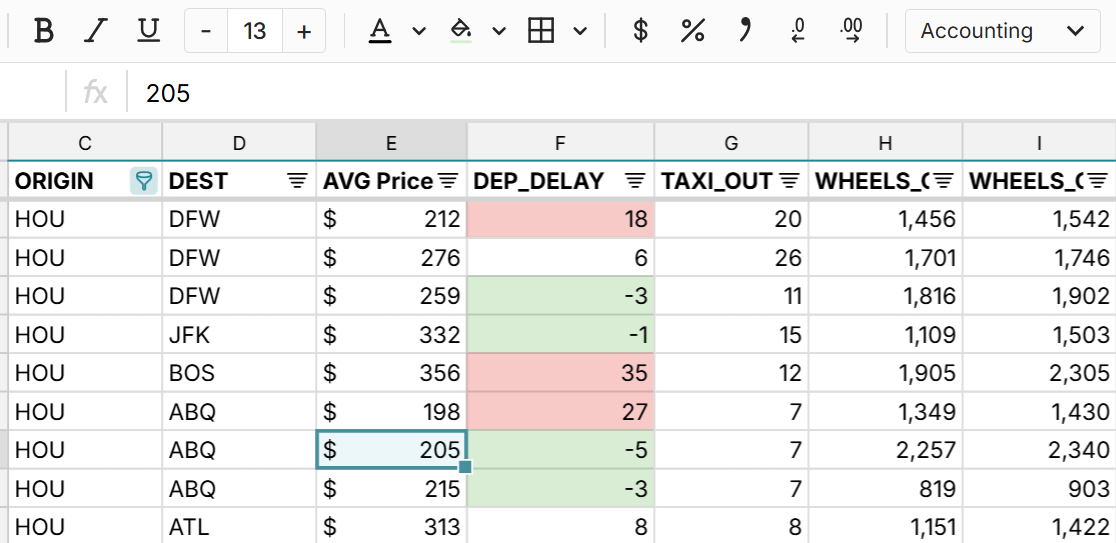Open the AVG Price column filter menu
Image resolution: width=1116 pixels, height=543 pixels.
447,181
